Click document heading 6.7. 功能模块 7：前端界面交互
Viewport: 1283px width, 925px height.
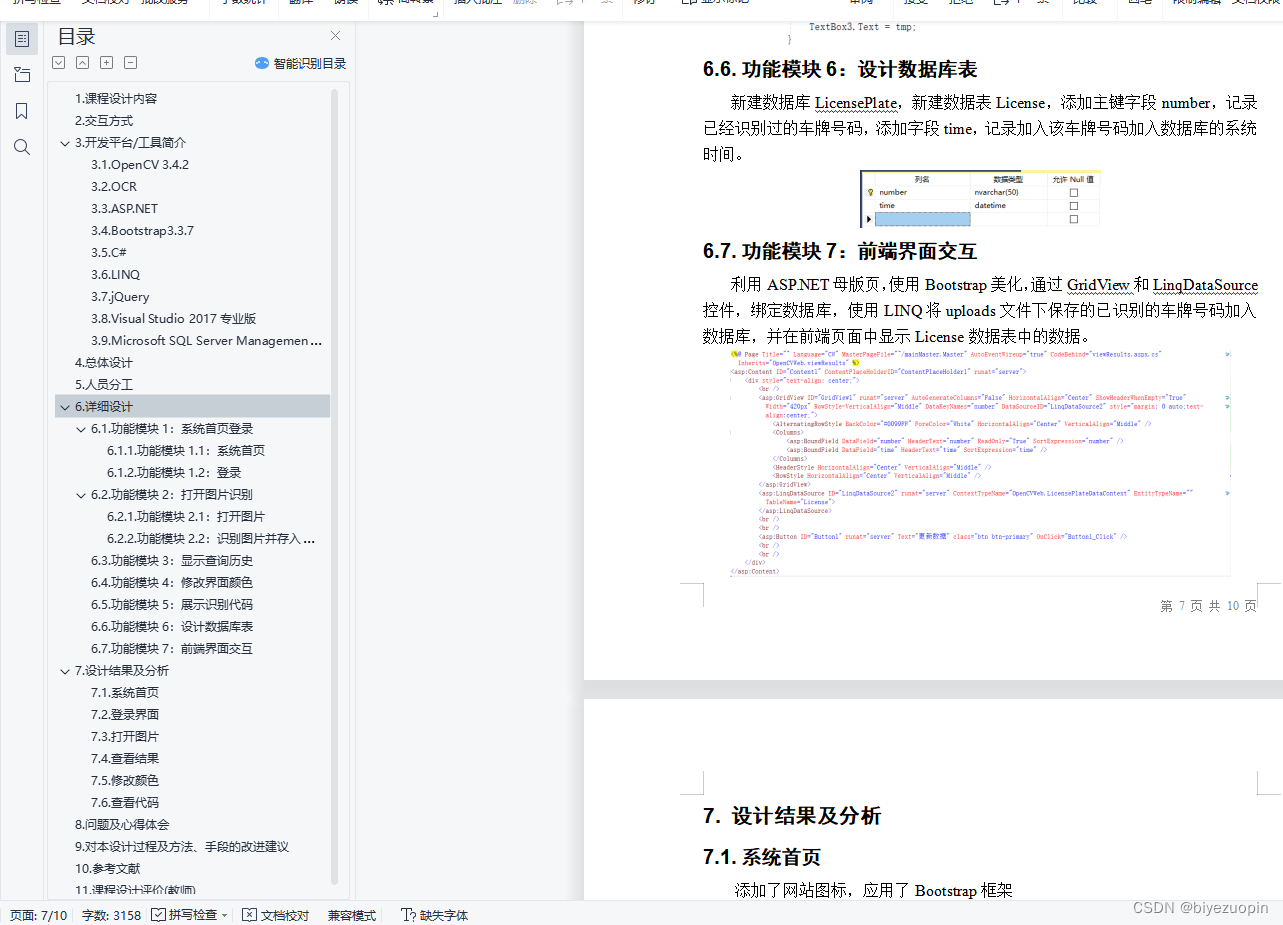pyautogui.click(x=840, y=250)
